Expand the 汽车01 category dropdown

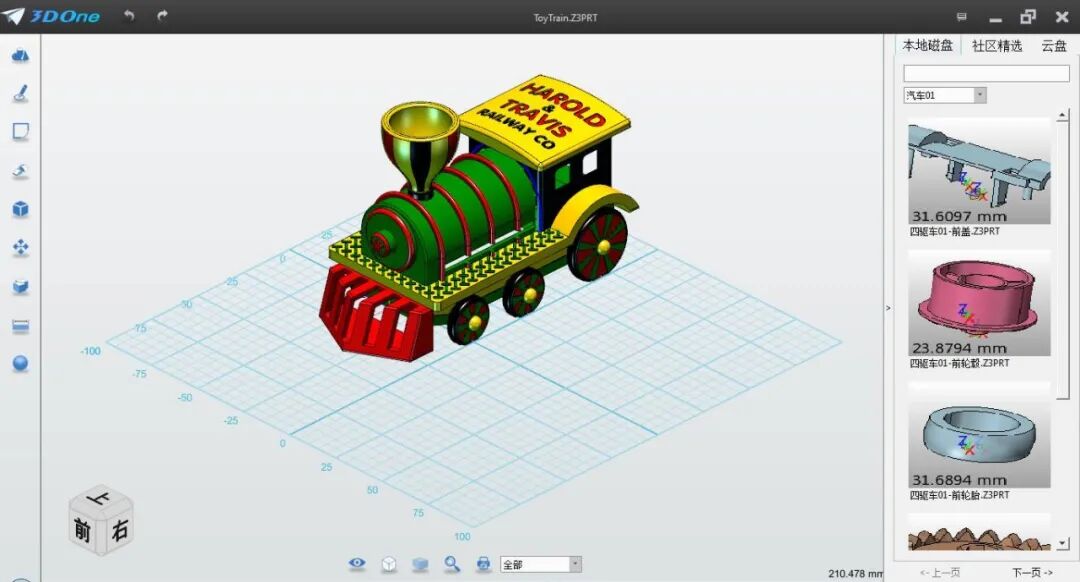pos(945,95)
